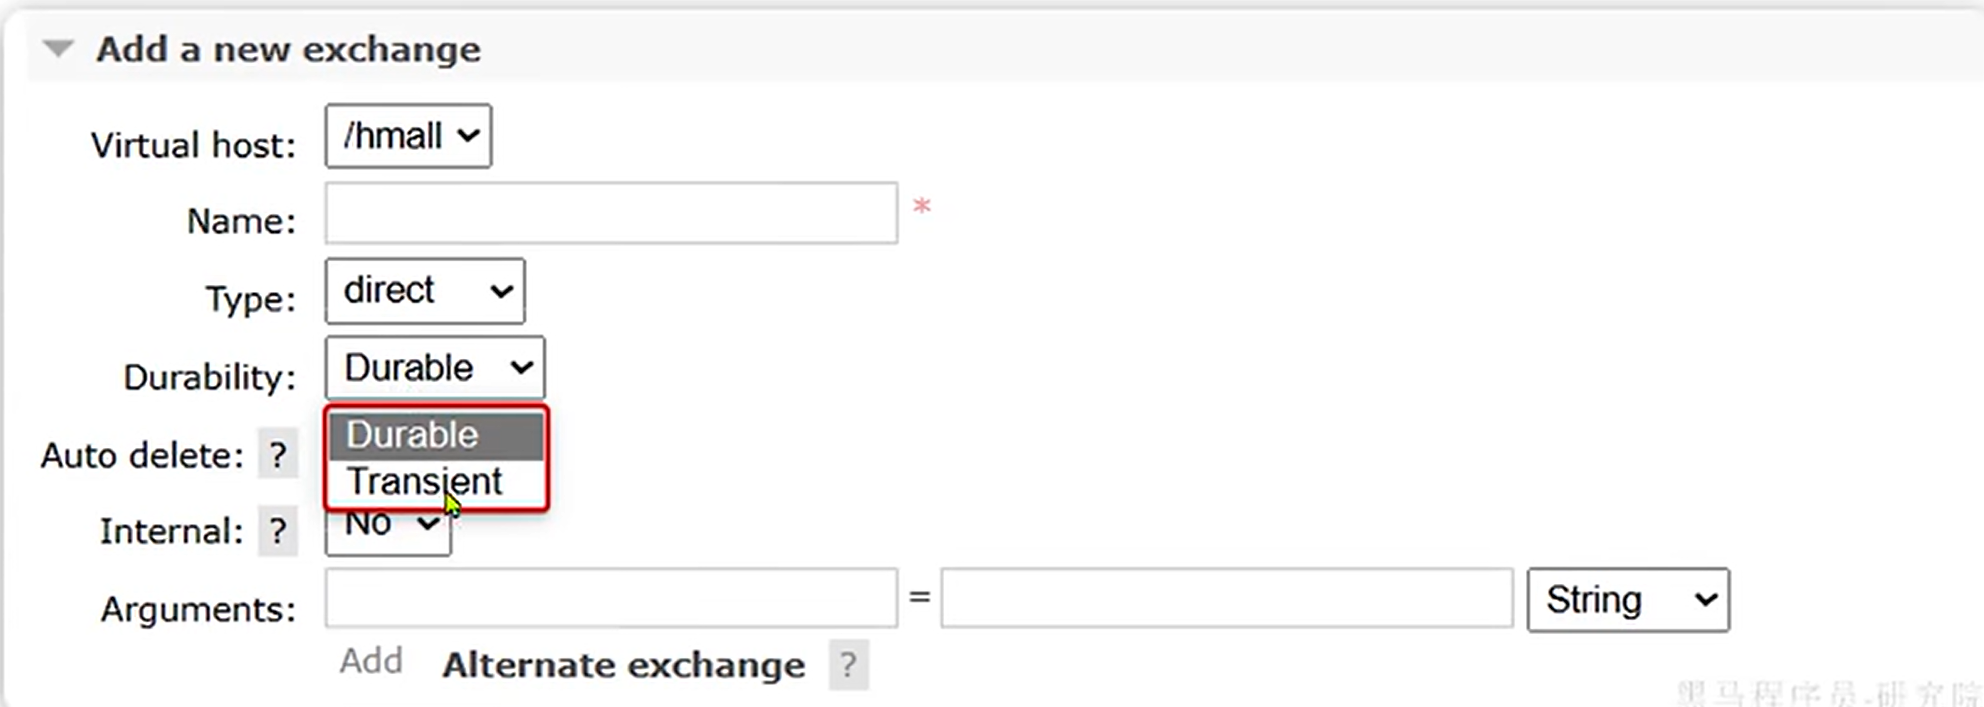Click the Internal help question mark
Screen dimensions: 1984x707
[277, 532]
